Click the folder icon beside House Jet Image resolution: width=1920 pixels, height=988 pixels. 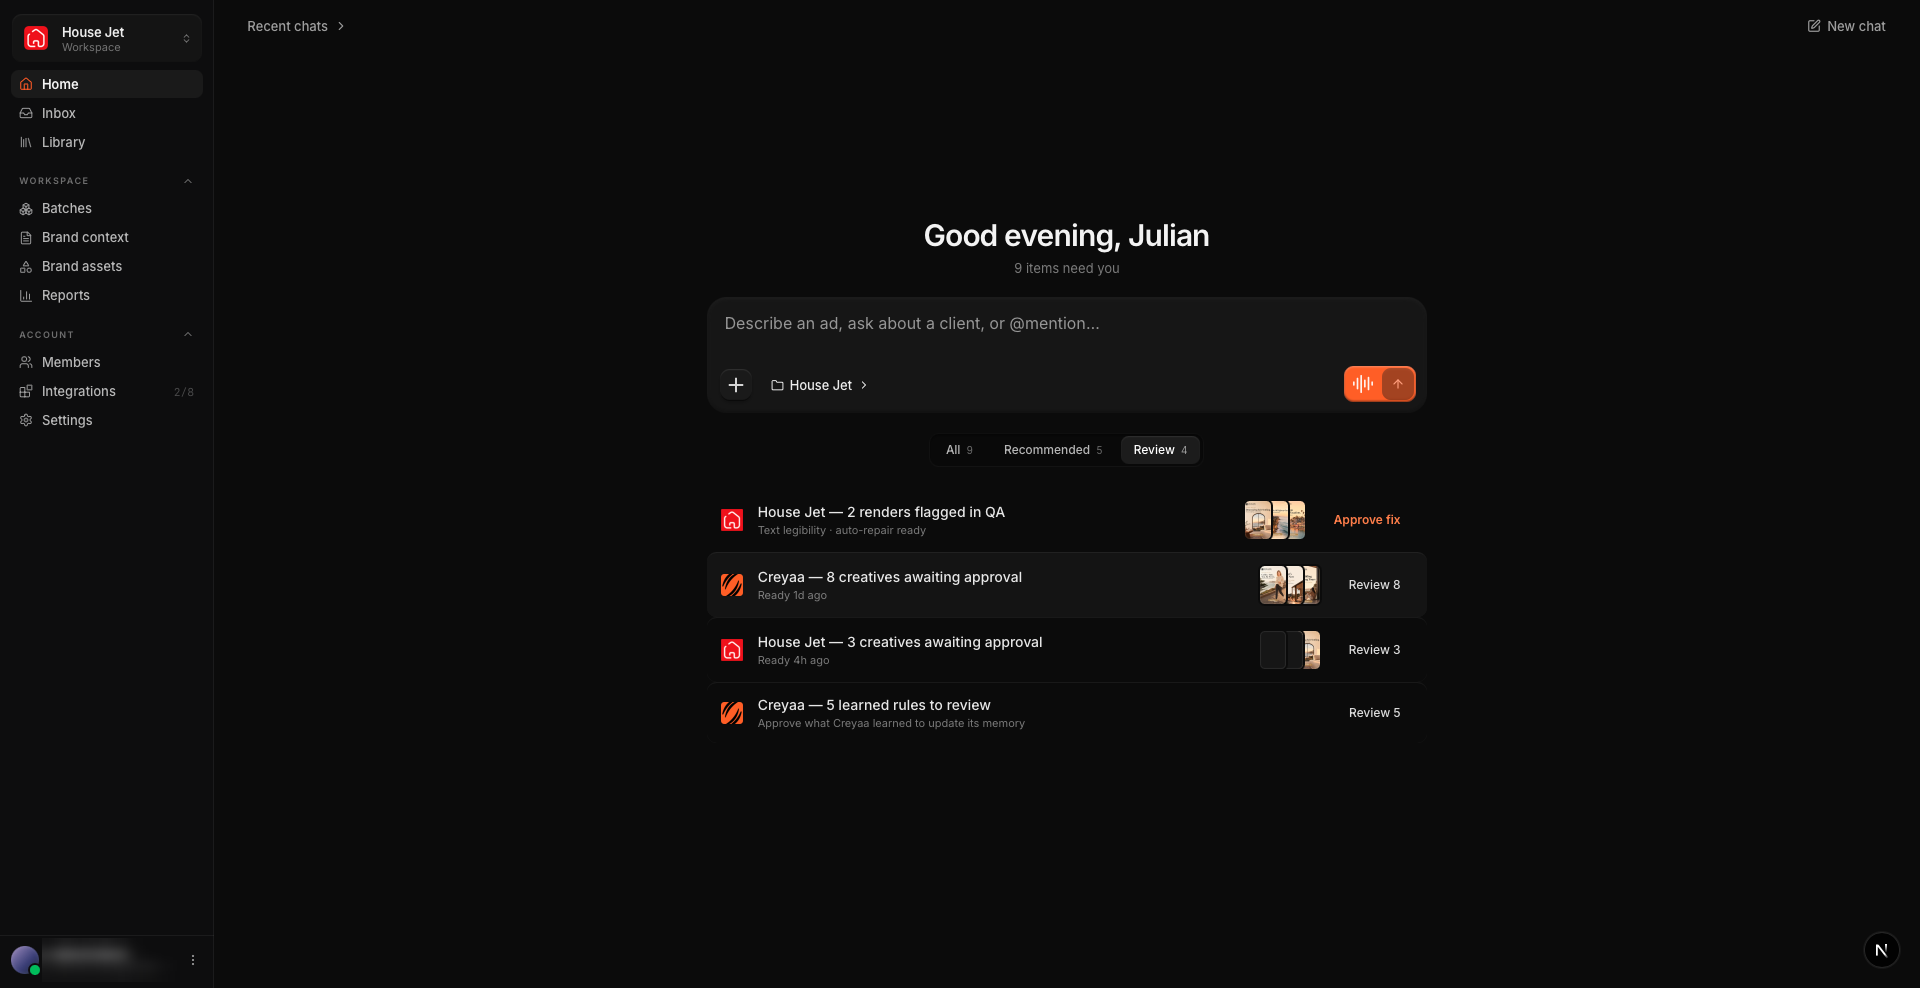pos(777,385)
